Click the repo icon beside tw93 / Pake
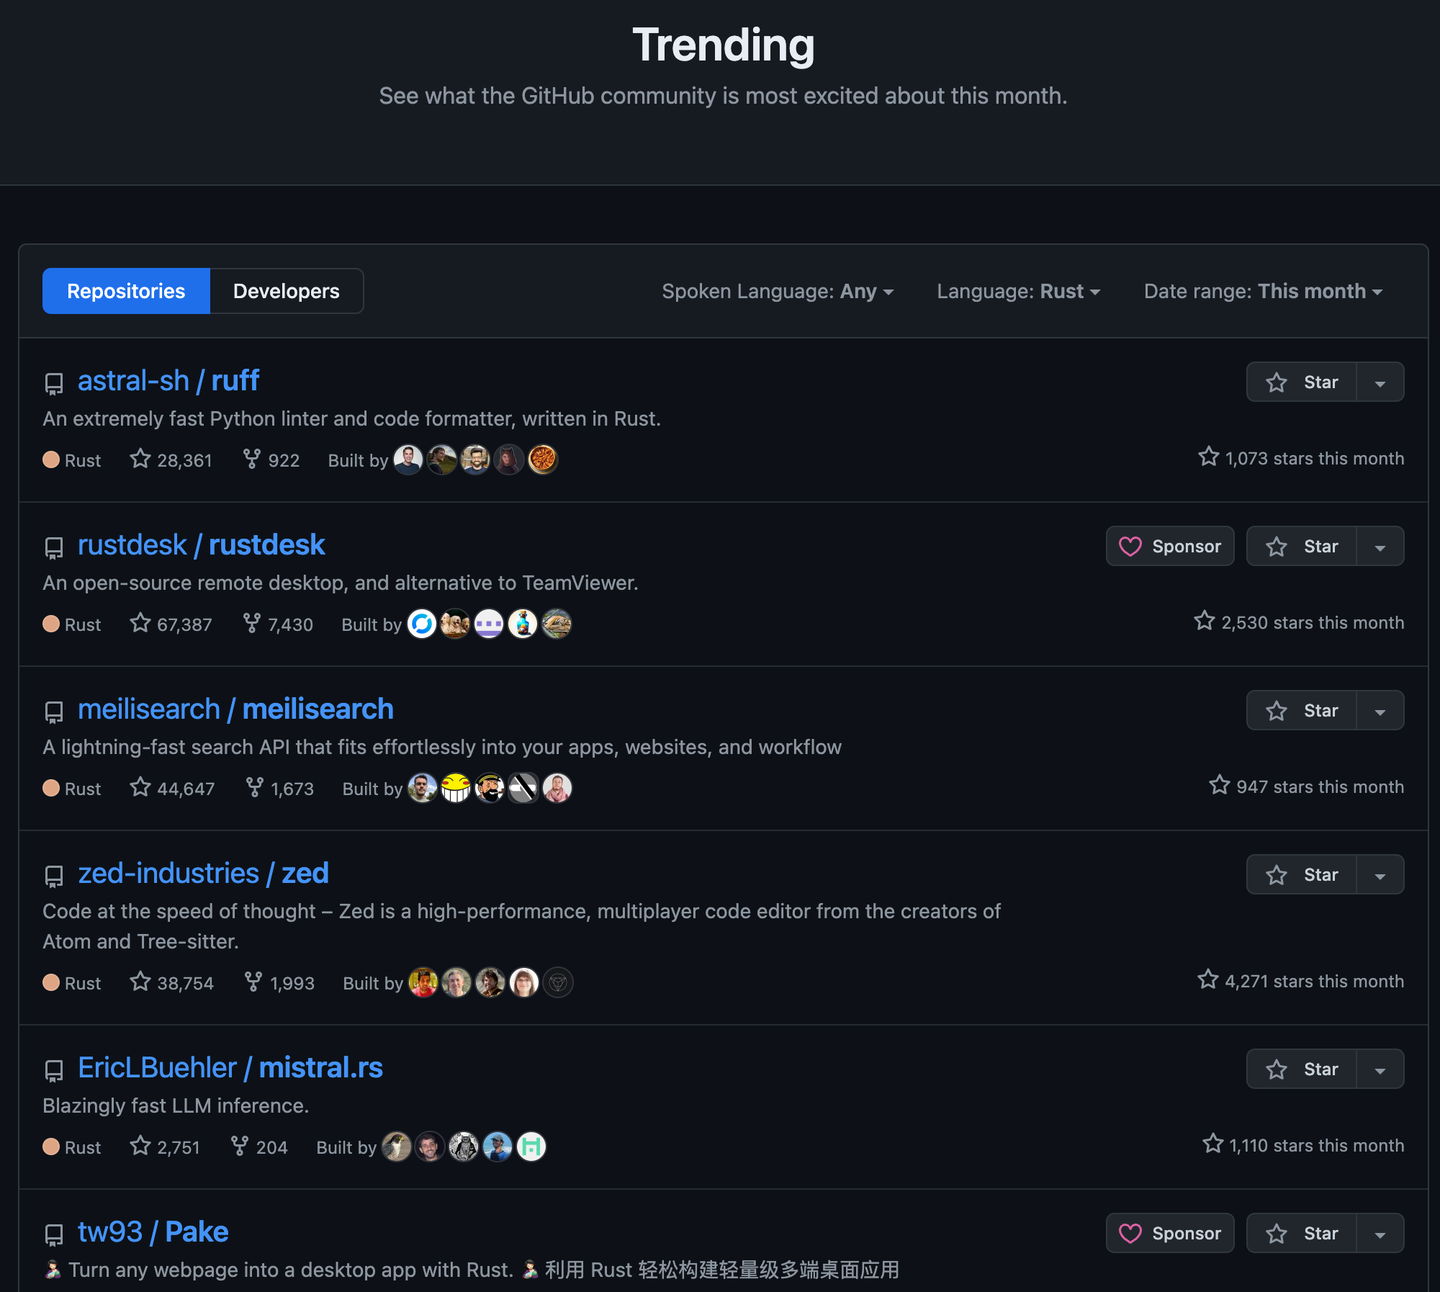The width and height of the screenshot is (1440, 1292). click(54, 1234)
